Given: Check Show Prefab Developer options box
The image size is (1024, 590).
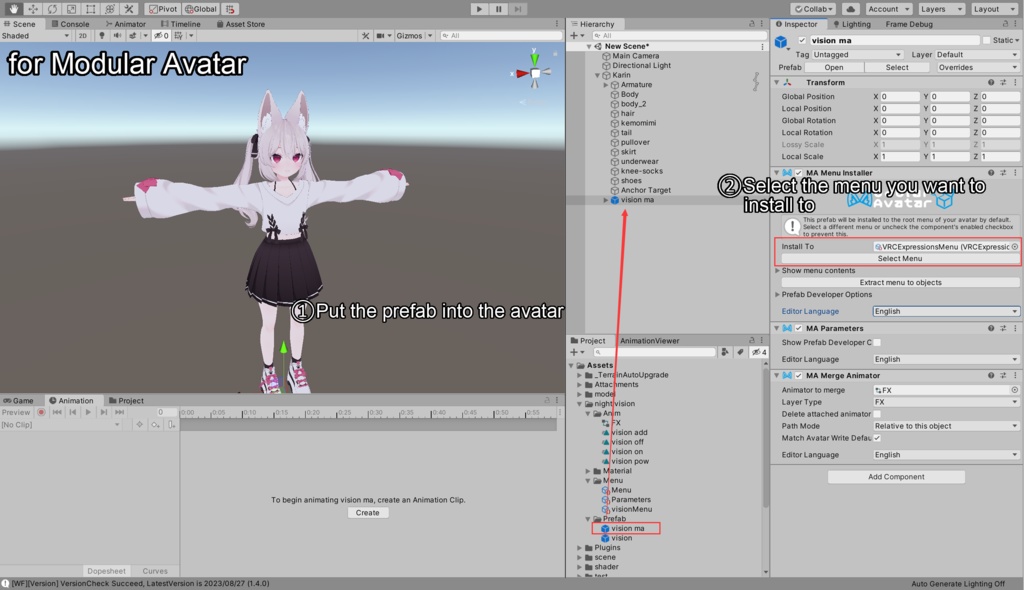Looking at the screenshot, I should (x=877, y=342).
